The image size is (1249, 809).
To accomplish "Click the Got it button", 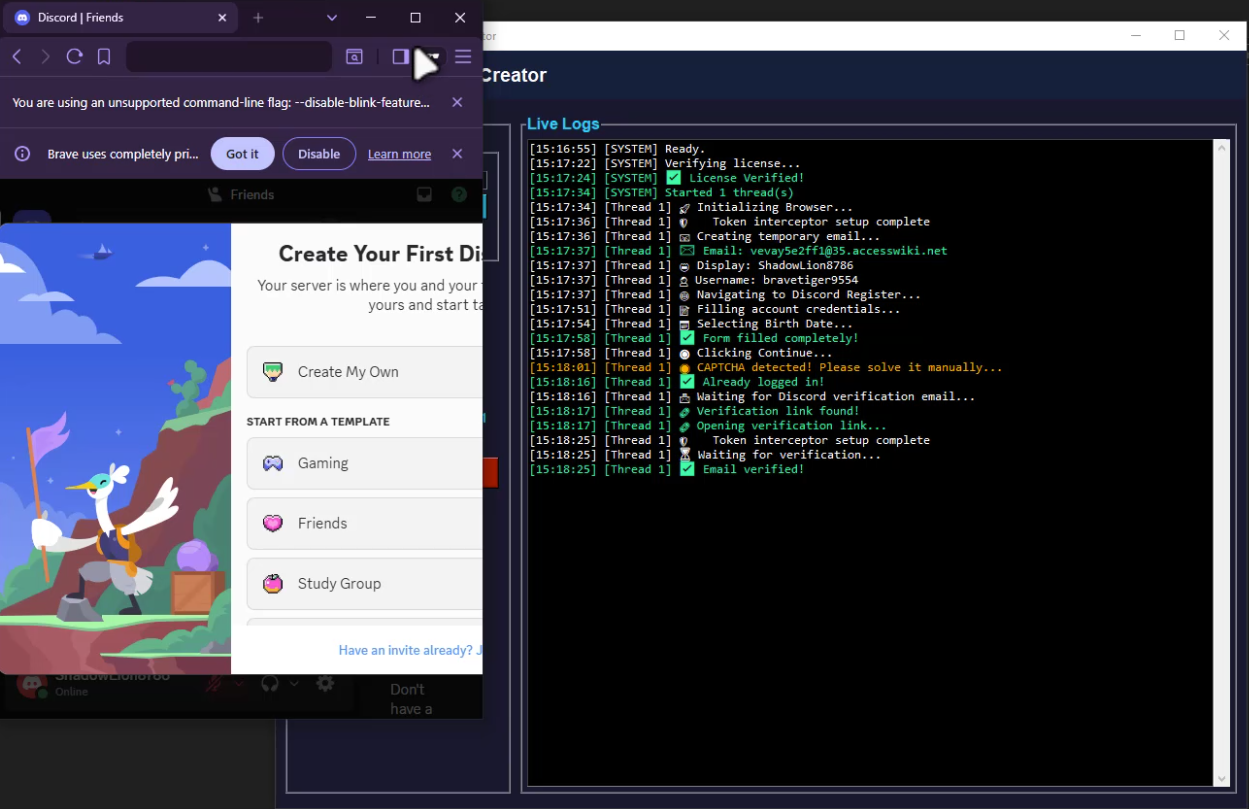I will (242, 154).
